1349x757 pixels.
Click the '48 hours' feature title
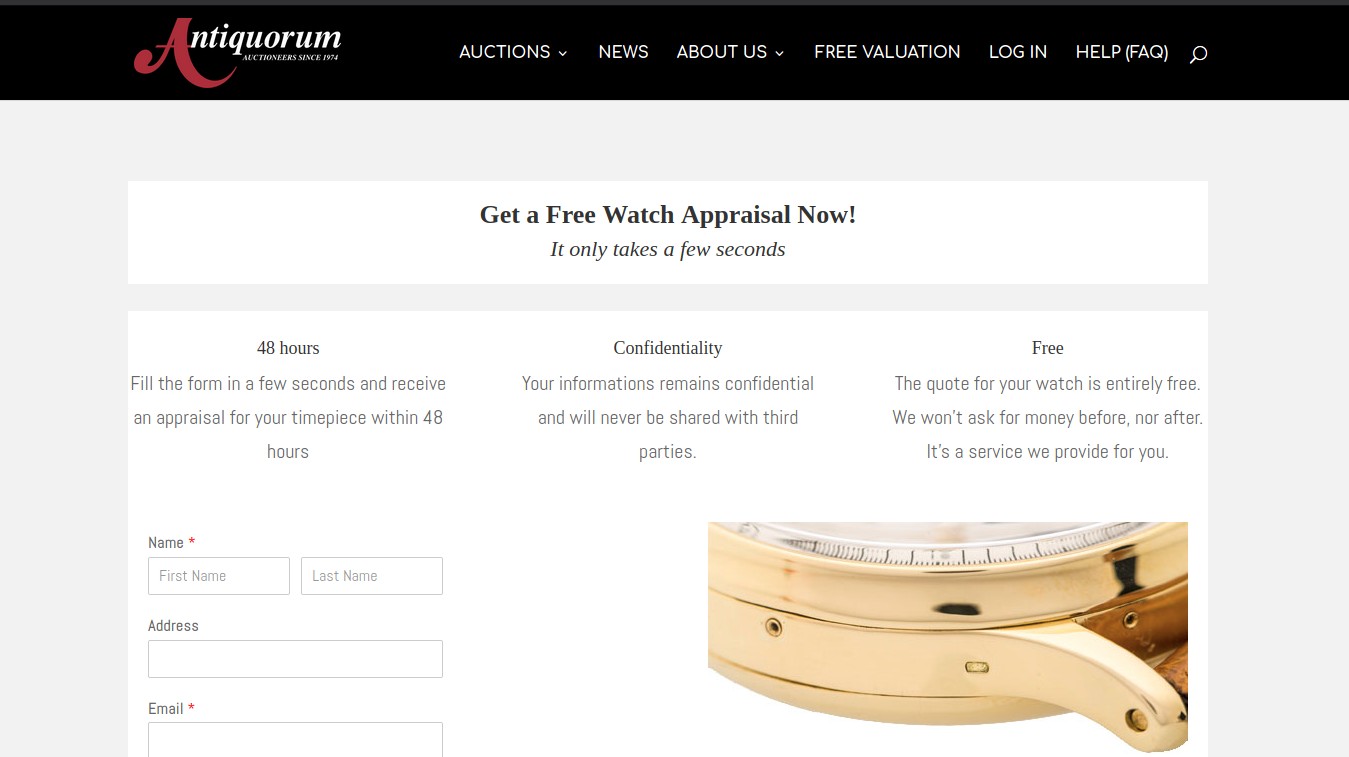tap(288, 348)
